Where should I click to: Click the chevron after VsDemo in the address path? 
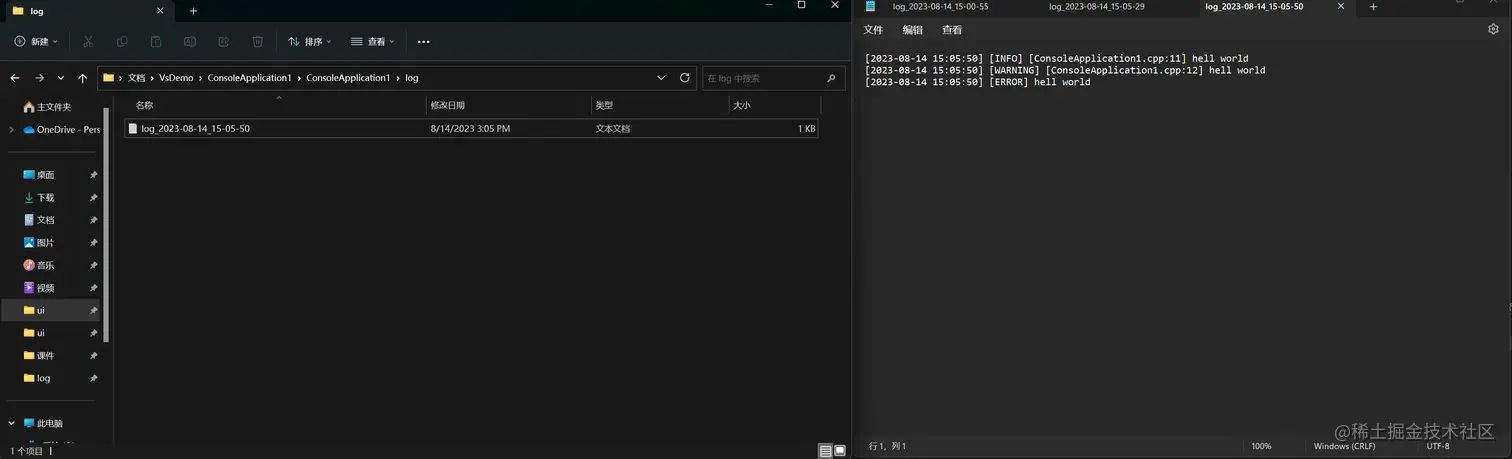(201, 78)
